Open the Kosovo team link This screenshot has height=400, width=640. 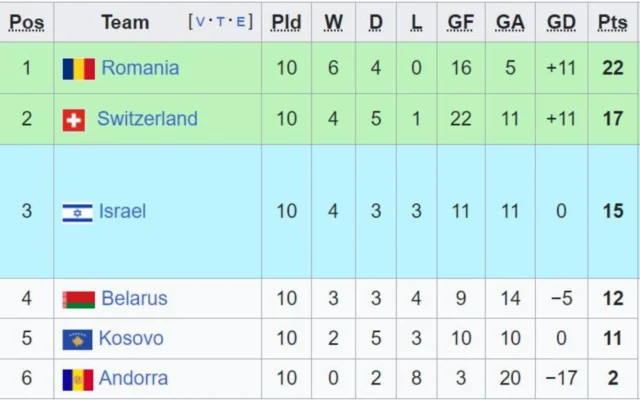click(131, 339)
